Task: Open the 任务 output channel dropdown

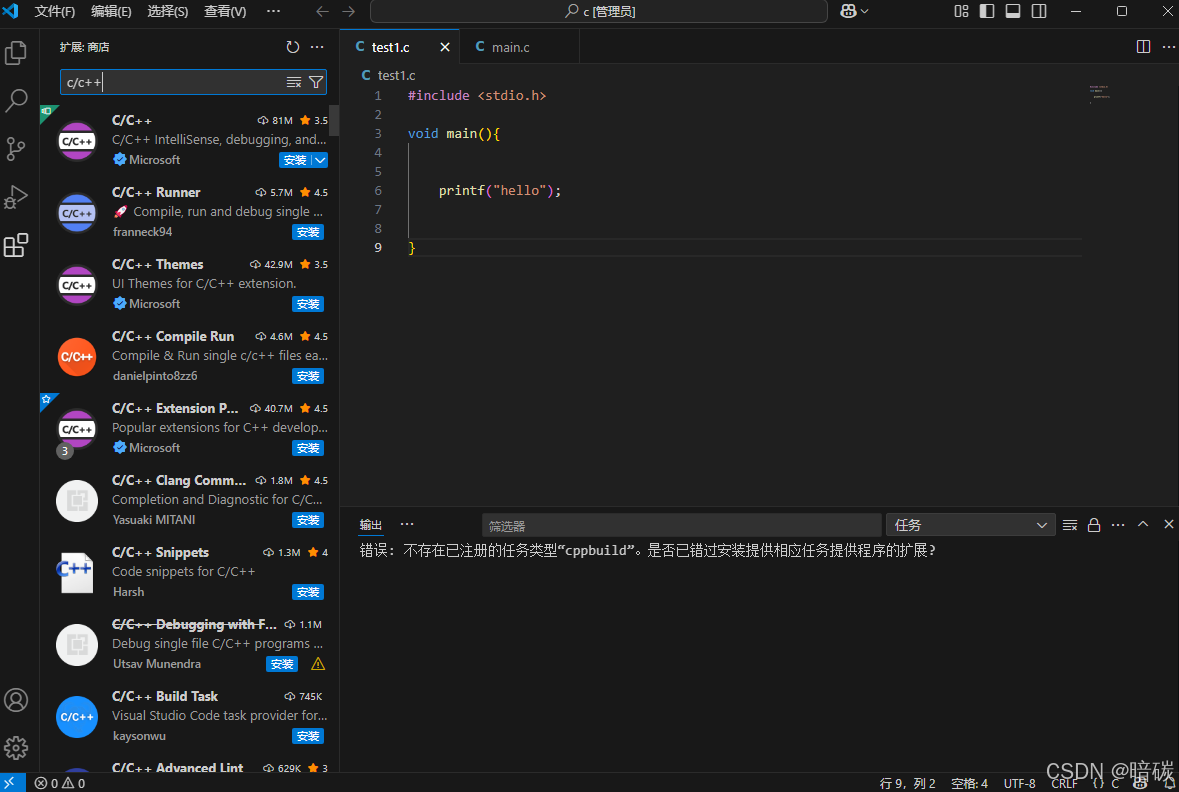Action: pos(970,525)
